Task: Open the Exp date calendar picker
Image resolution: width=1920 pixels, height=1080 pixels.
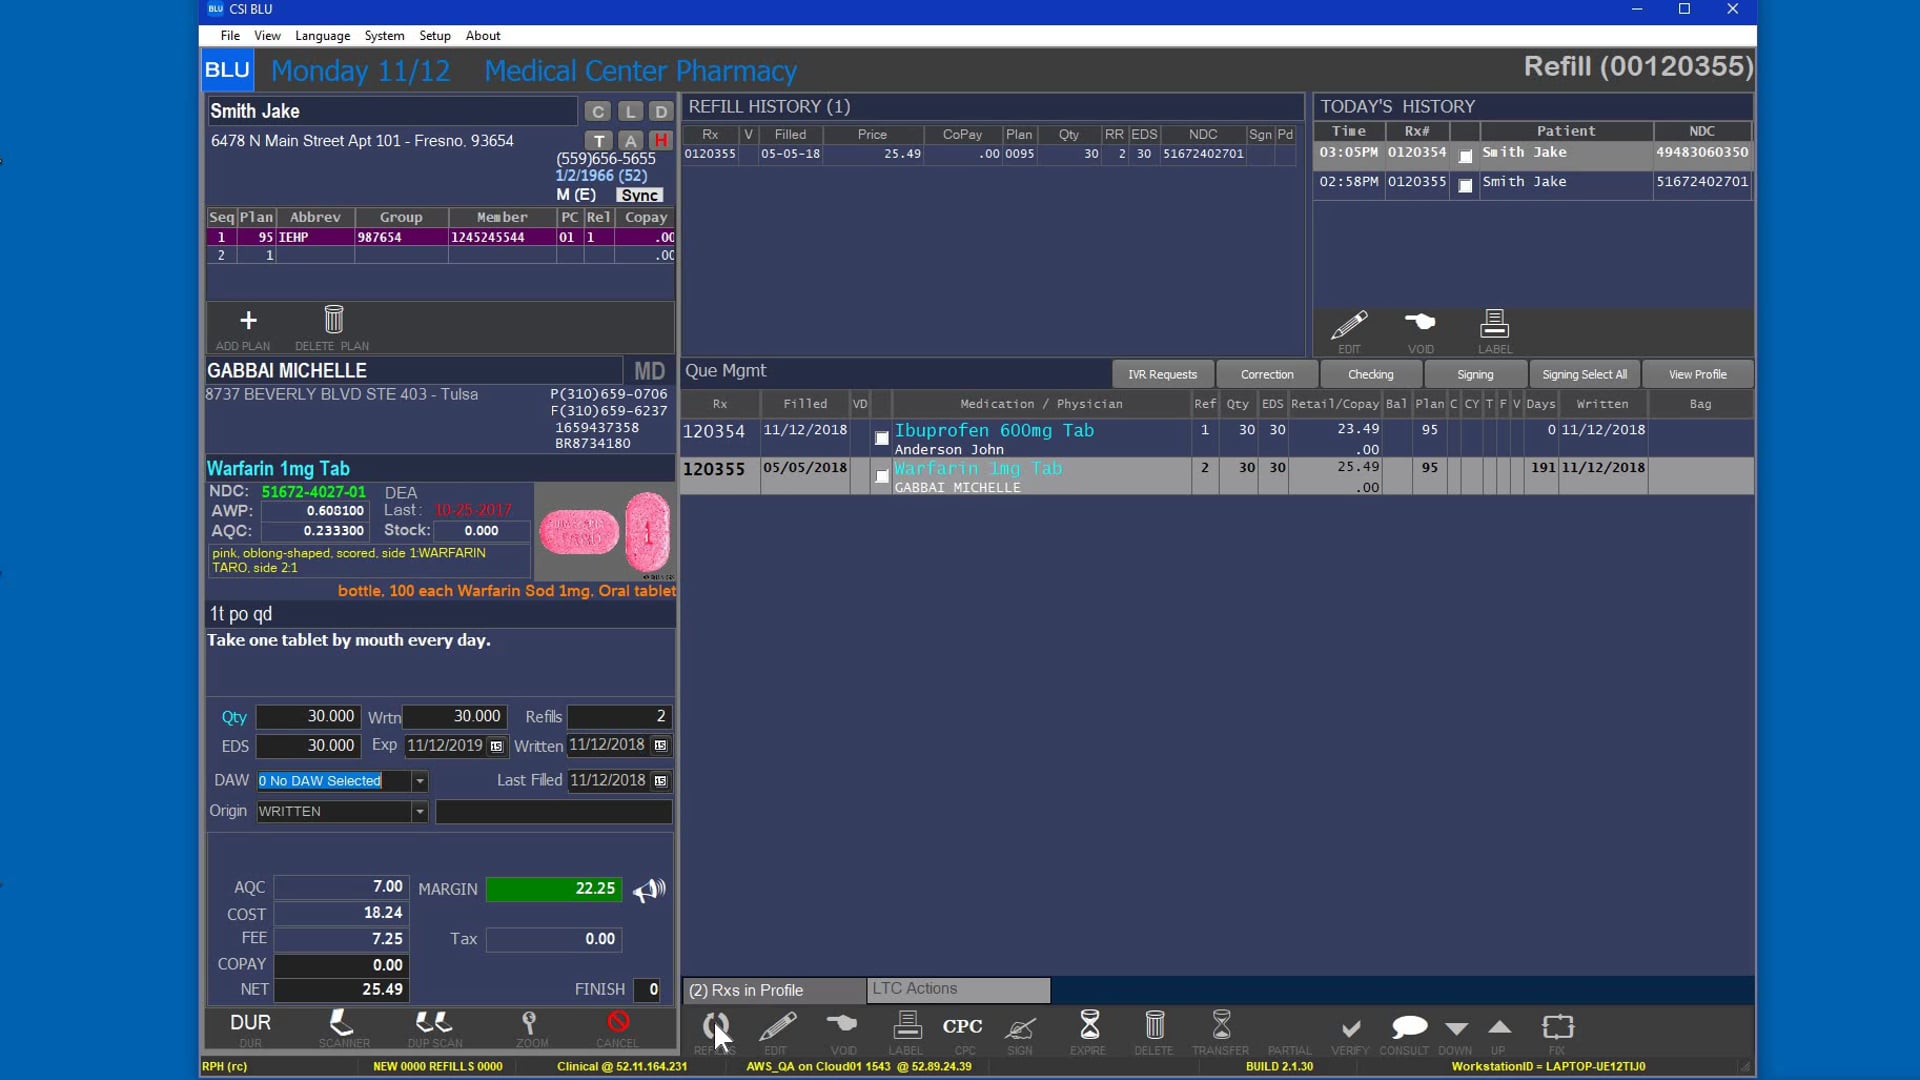Action: click(x=496, y=746)
